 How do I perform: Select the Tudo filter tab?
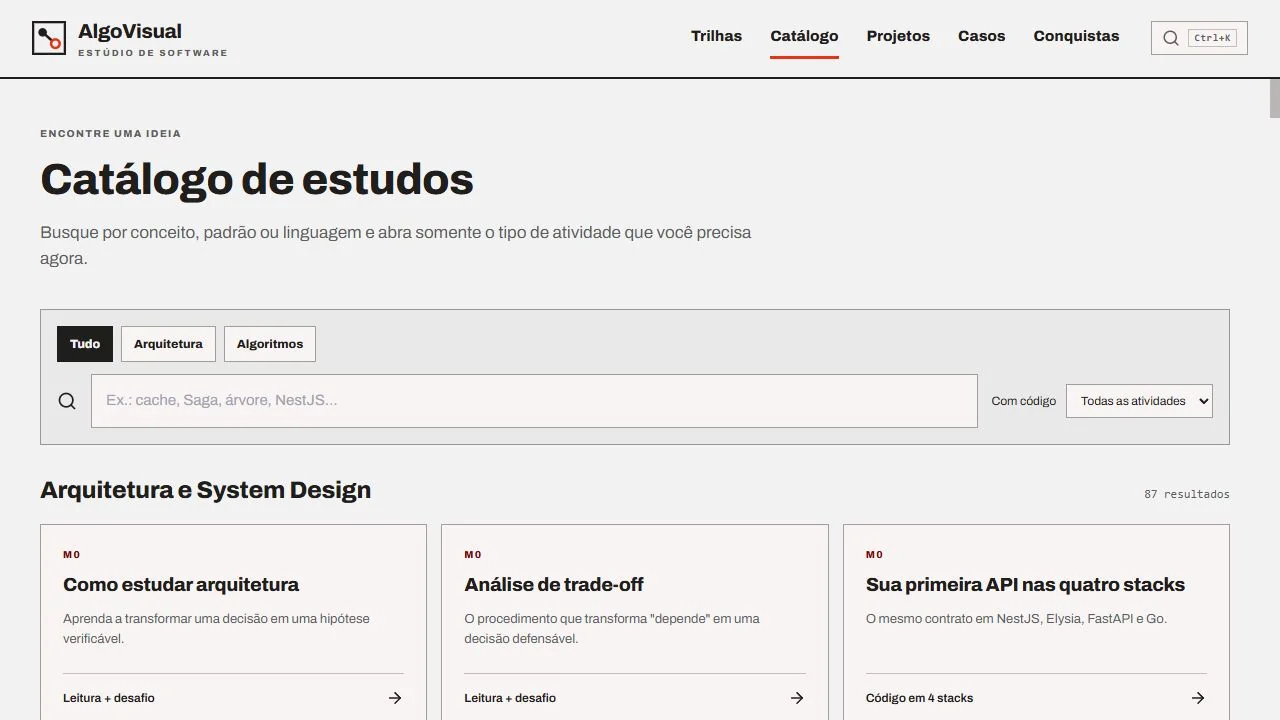85,344
